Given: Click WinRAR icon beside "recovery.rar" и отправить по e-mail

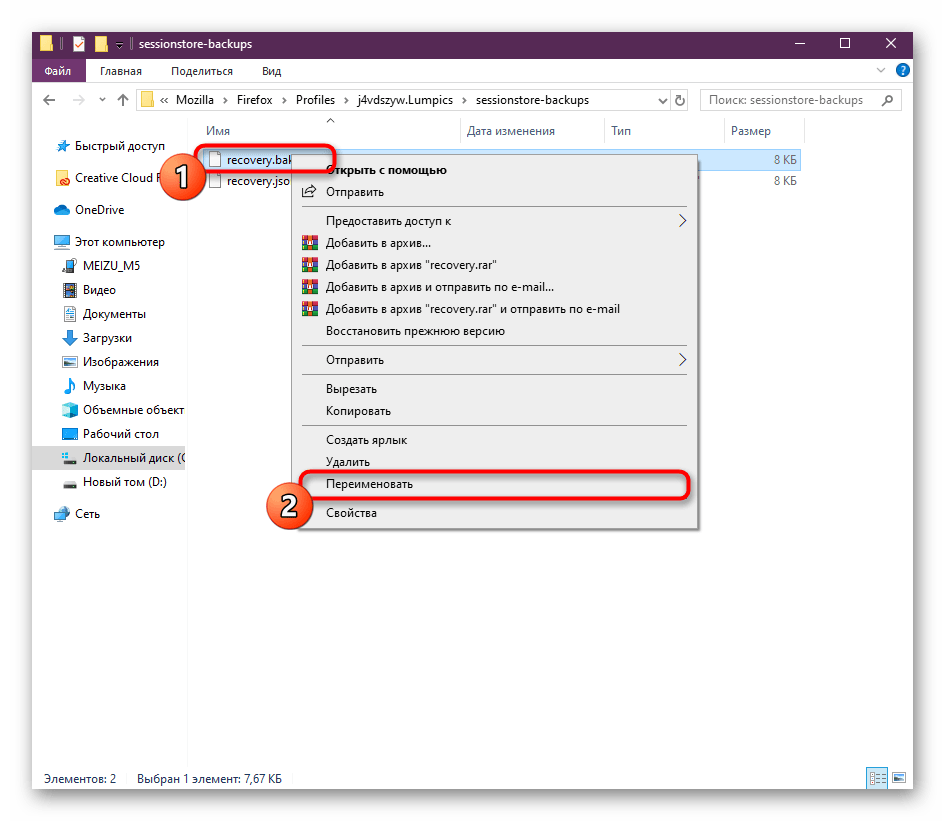Looking at the screenshot, I should (310, 309).
